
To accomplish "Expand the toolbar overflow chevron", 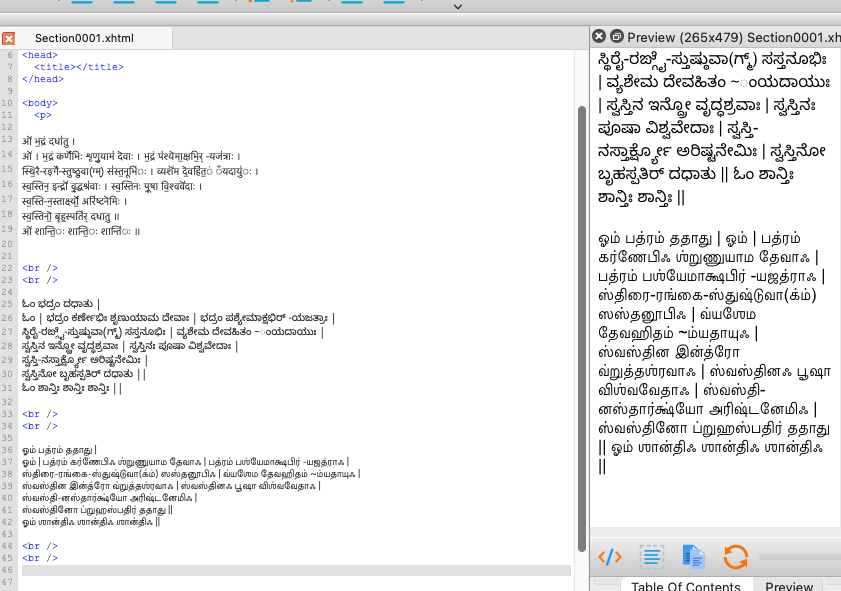I will (x=458, y=7).
